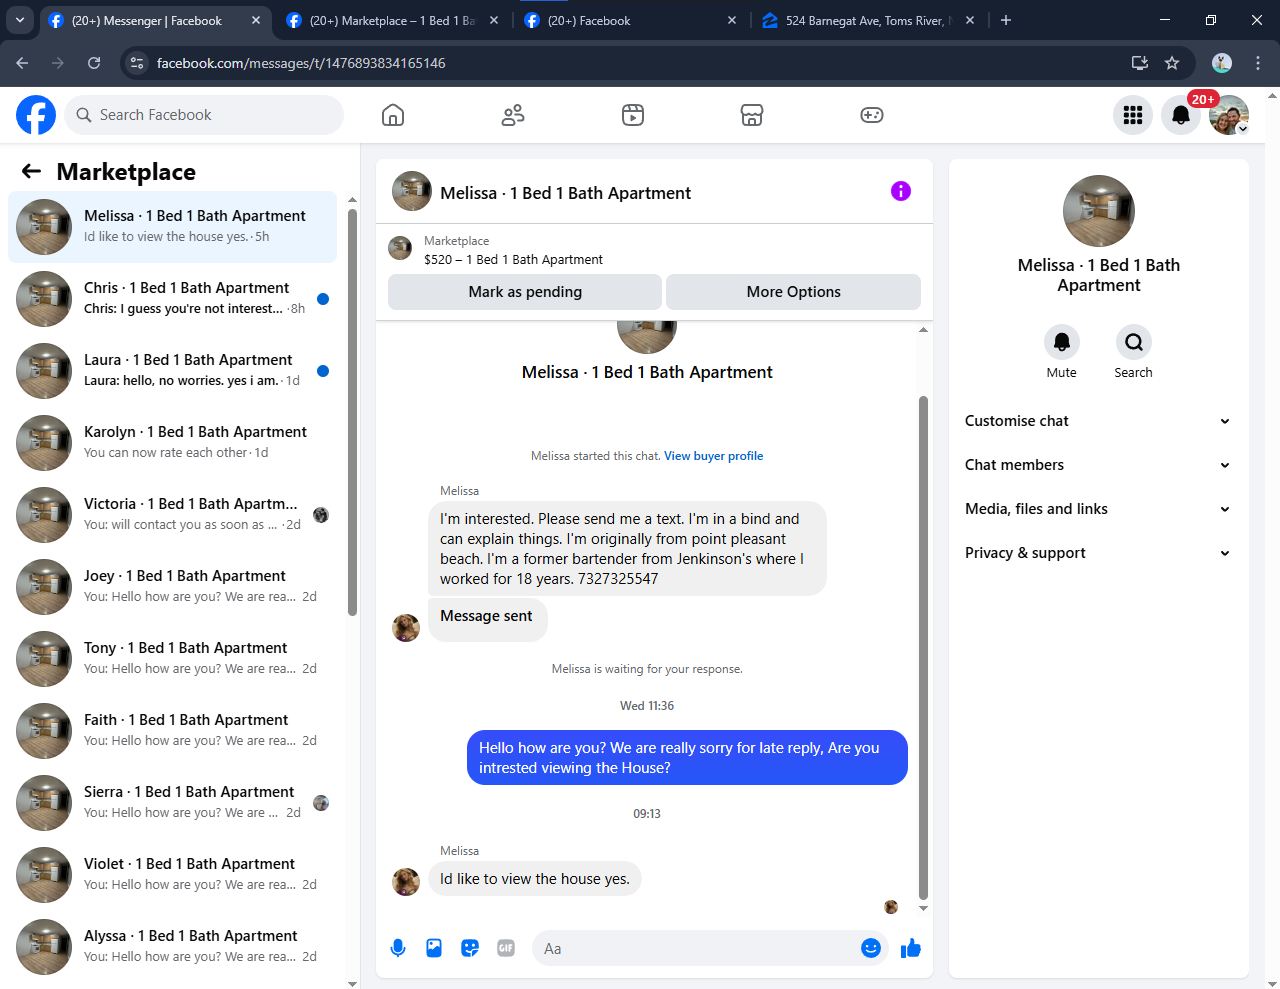The width and height of the screenshot is (1280, 989).
Task: Open the Facebook menu grid icon
Action: (1133, 115)
